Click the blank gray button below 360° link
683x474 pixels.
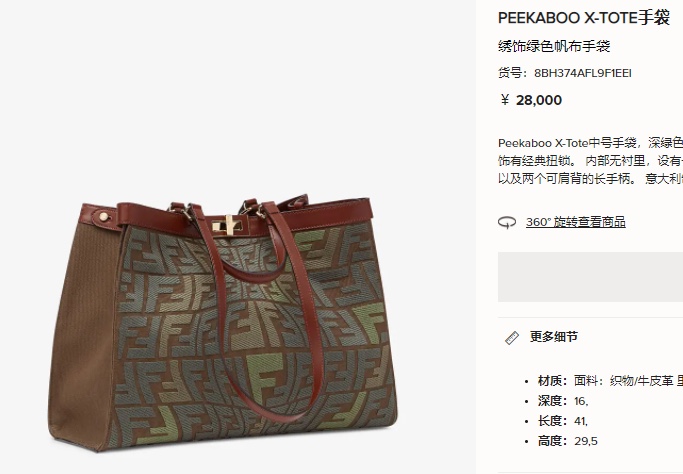click(590, 277)
